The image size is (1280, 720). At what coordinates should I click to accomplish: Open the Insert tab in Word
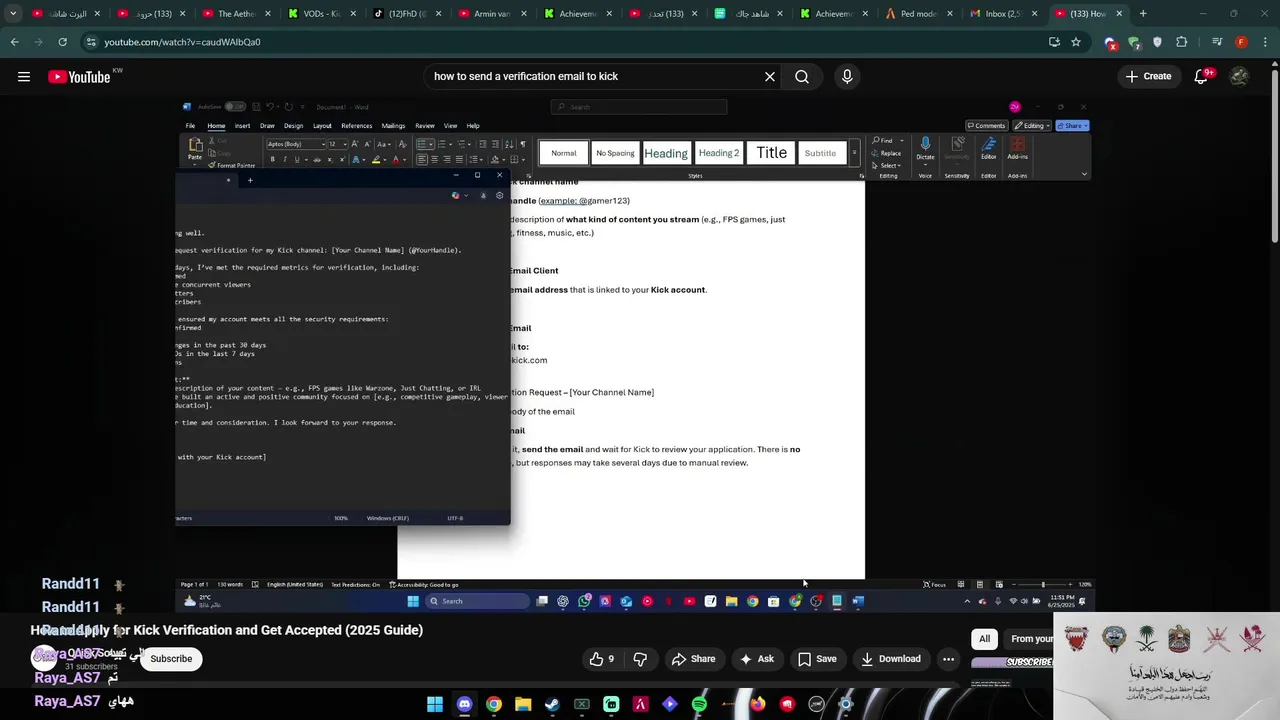pyautogui.click(x=242, y=126)
